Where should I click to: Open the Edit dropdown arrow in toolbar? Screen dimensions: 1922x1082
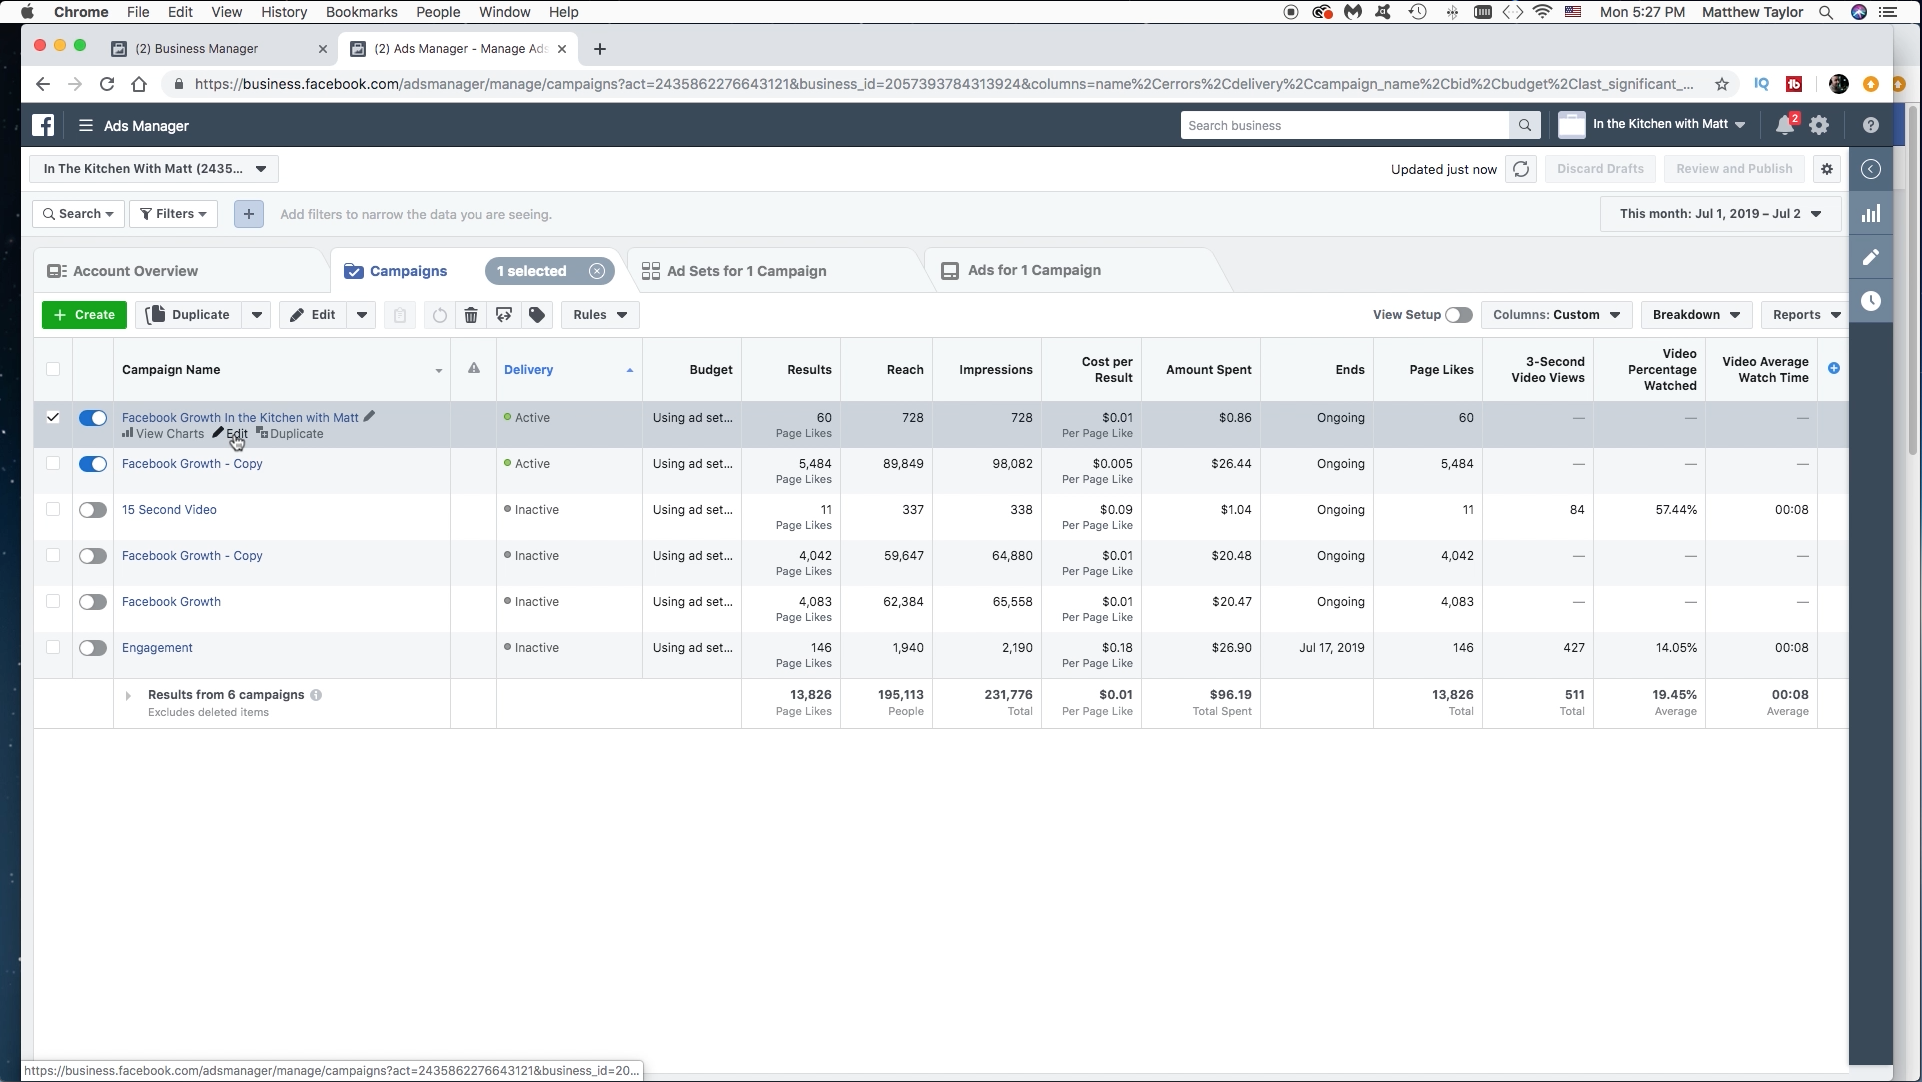(362, 315)
